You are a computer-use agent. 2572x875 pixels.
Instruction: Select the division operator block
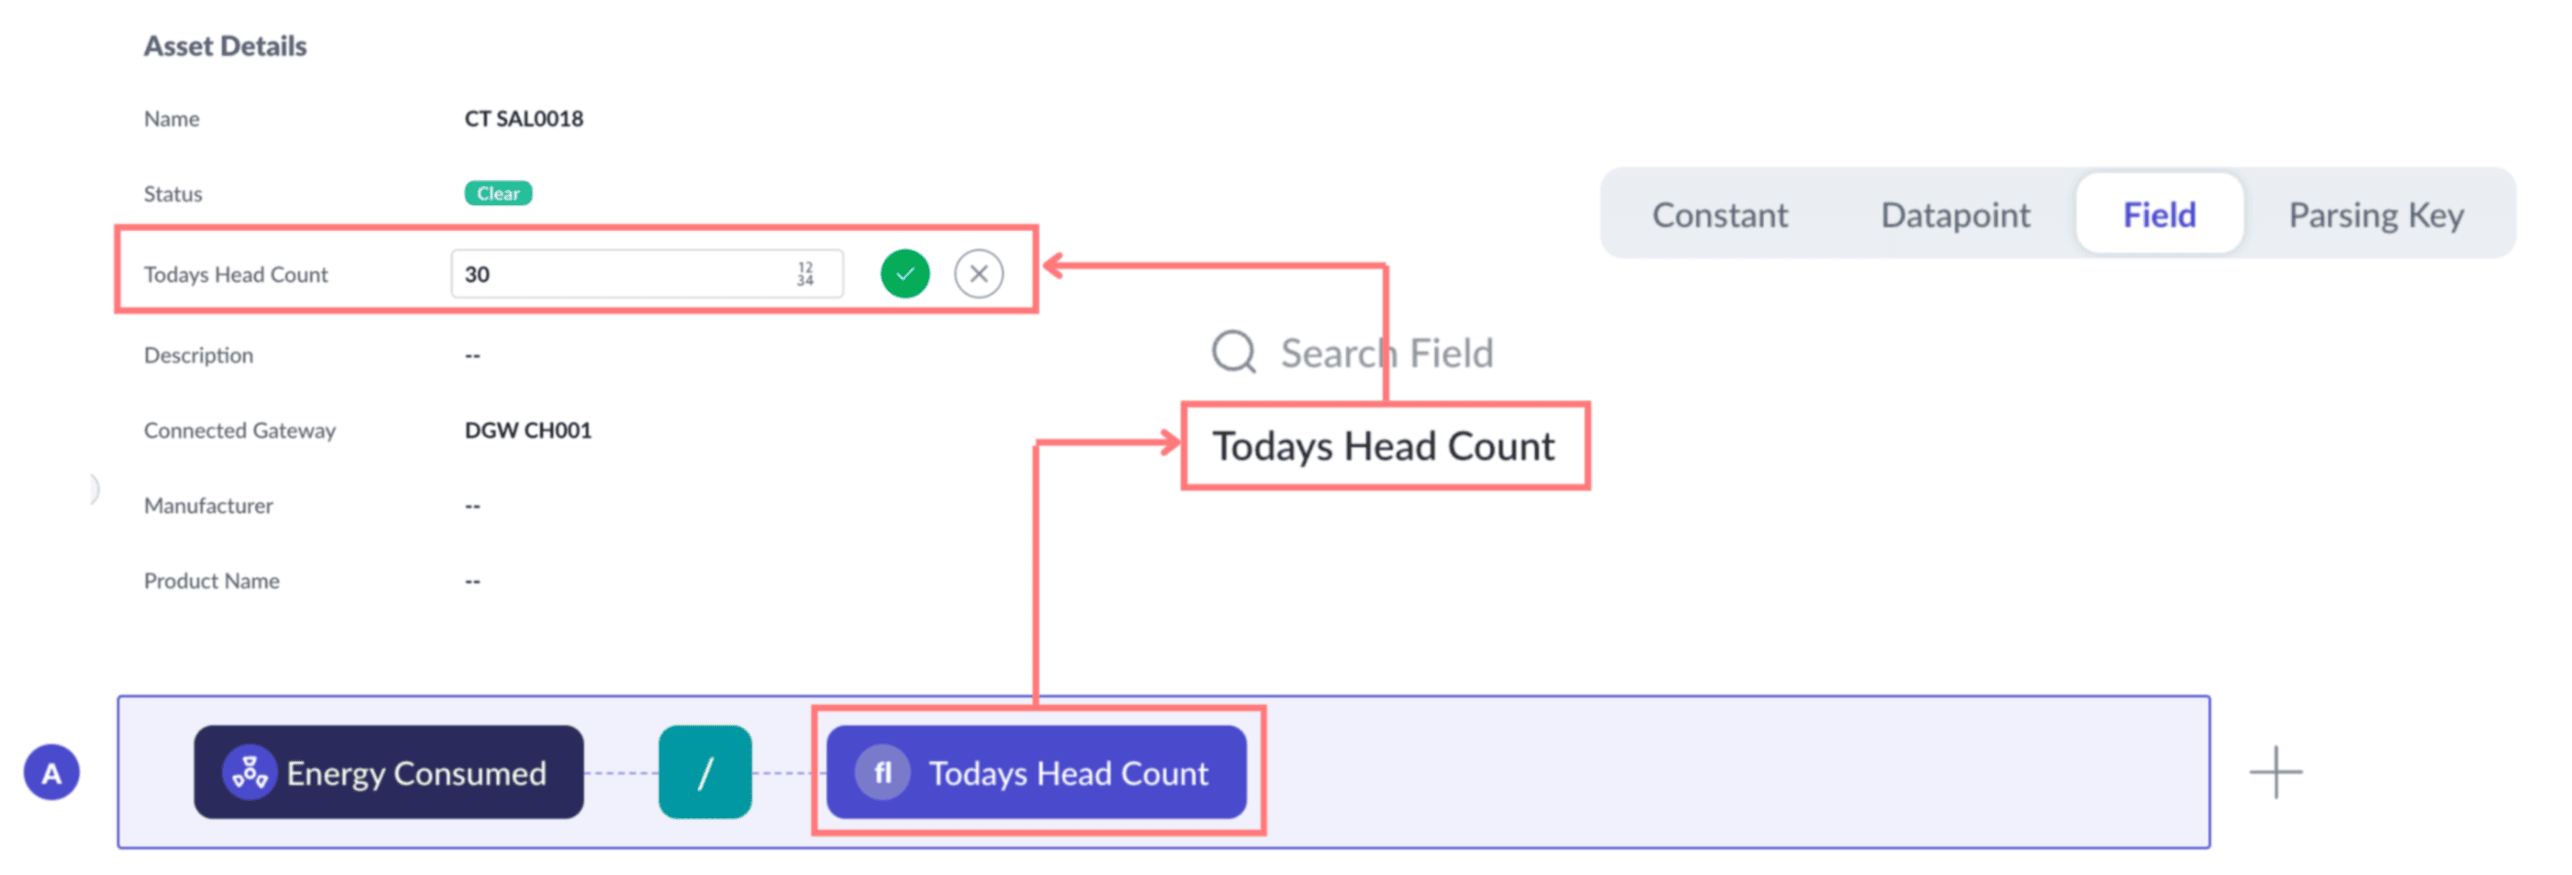tap(704, 772)
